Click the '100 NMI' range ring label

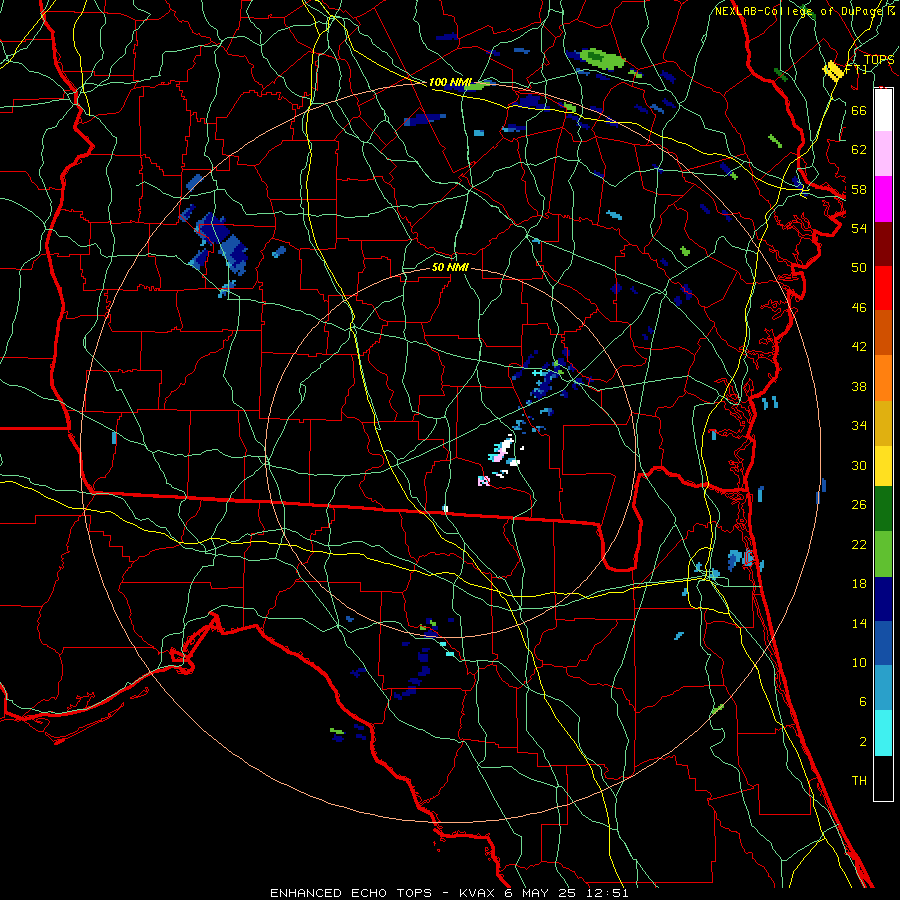449,83
